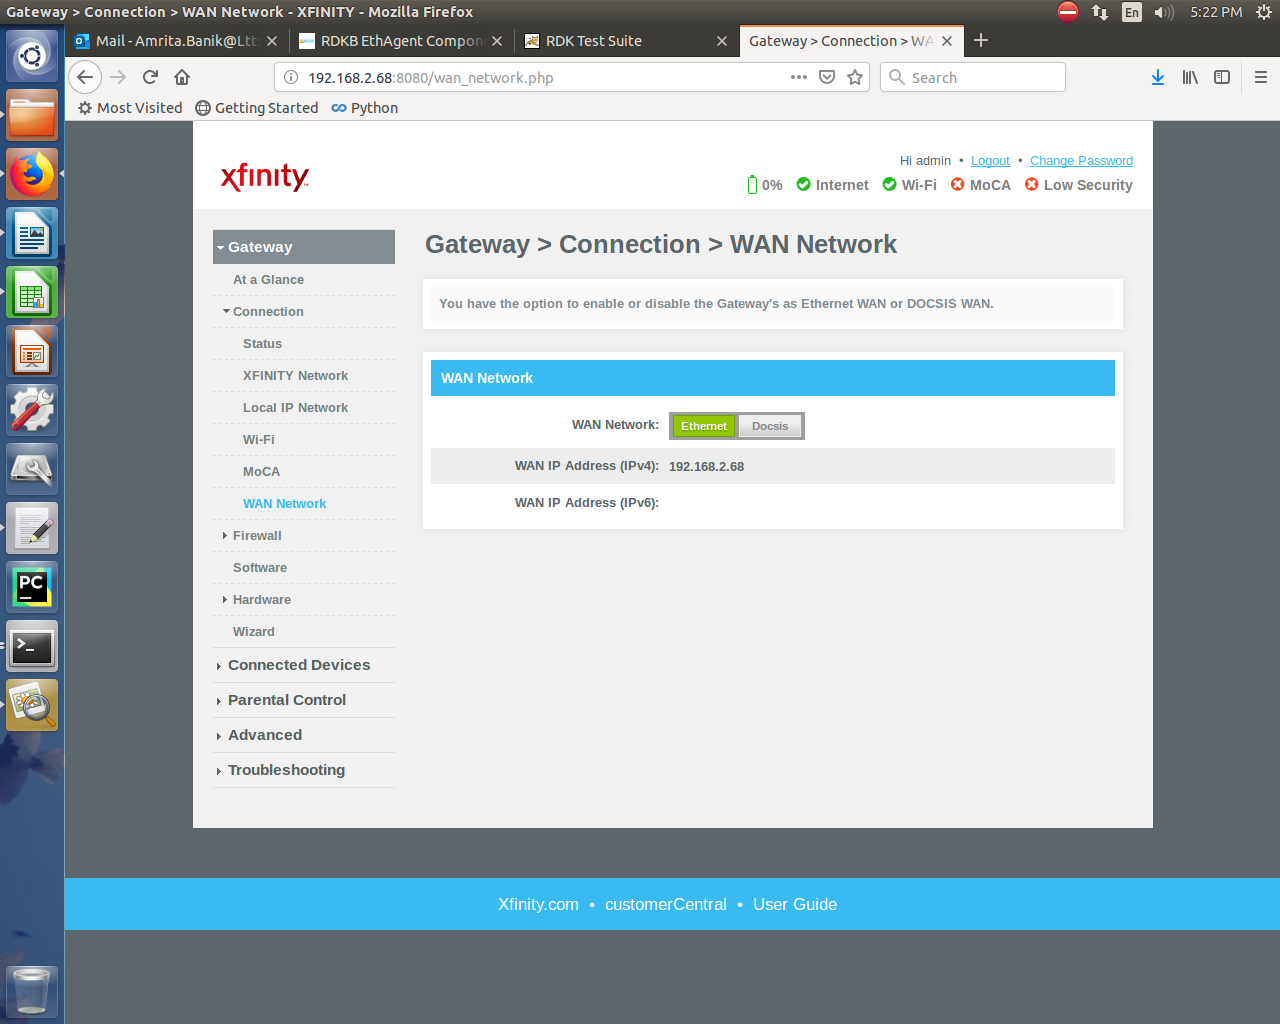Open the Change Password link
The width and height of the screenshot is (1280, 1024).
pyautogui.click(x=1081, y=161)
